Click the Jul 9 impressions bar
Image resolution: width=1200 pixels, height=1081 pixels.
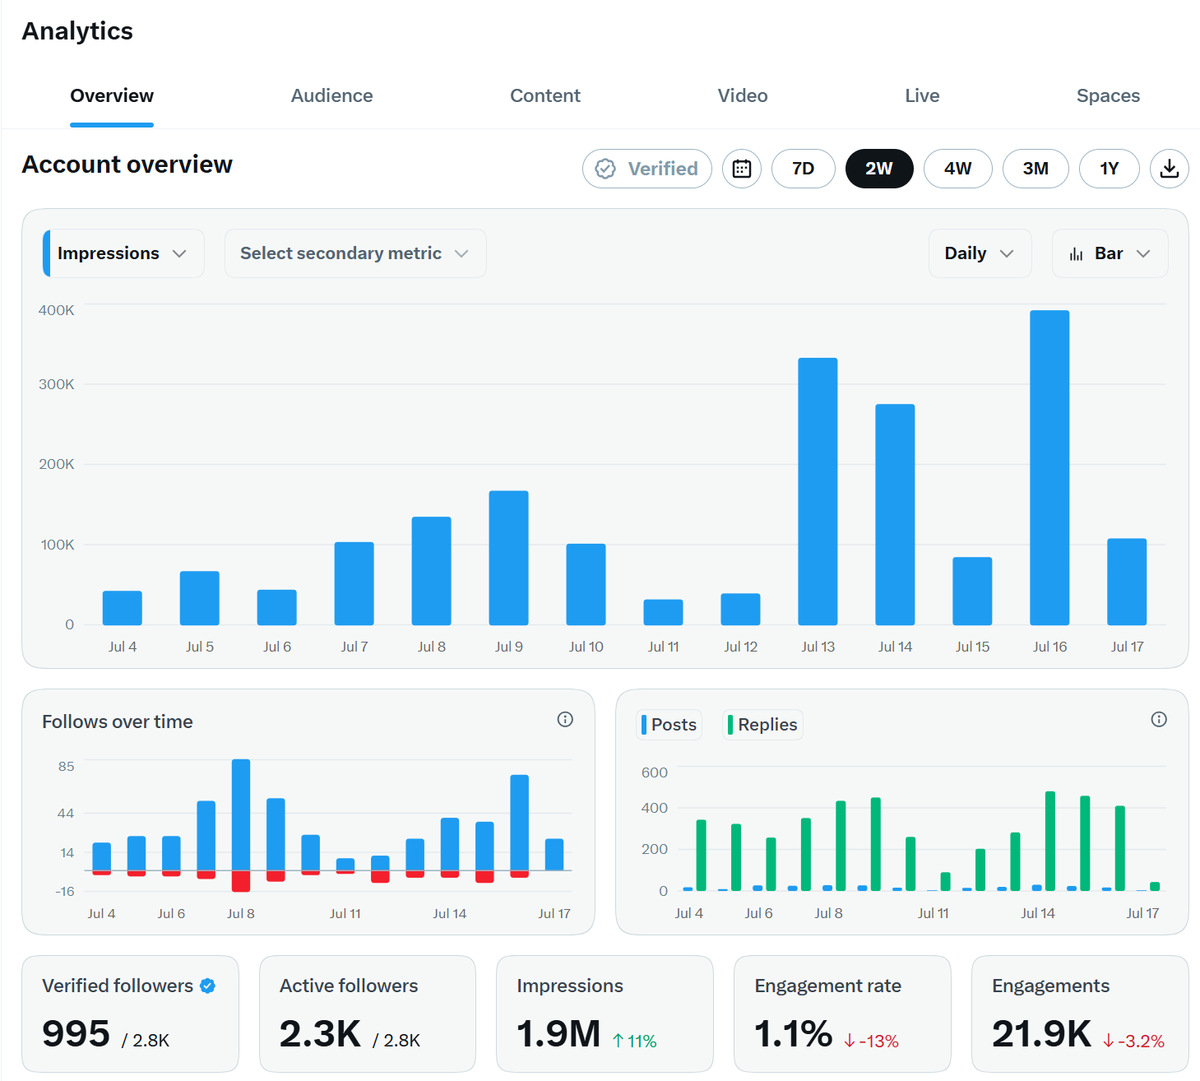(509, 558)
